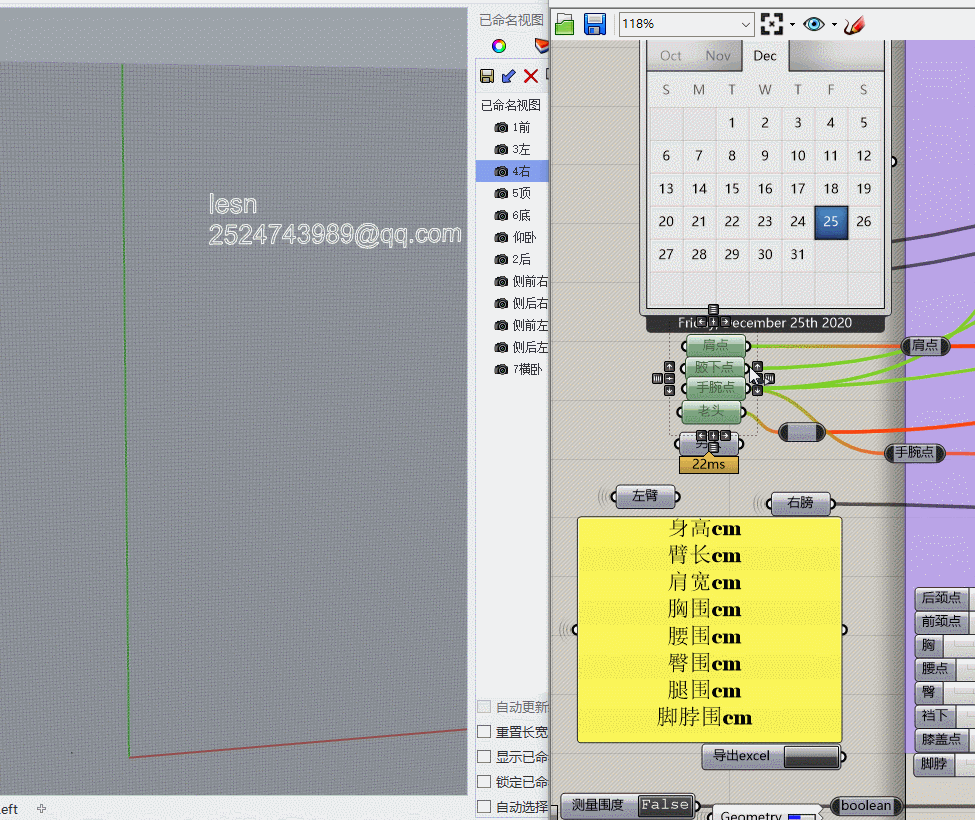Screen dimensions: 975x820
Task: Select the 1前 named view
Action: click(x=512, y=127)
